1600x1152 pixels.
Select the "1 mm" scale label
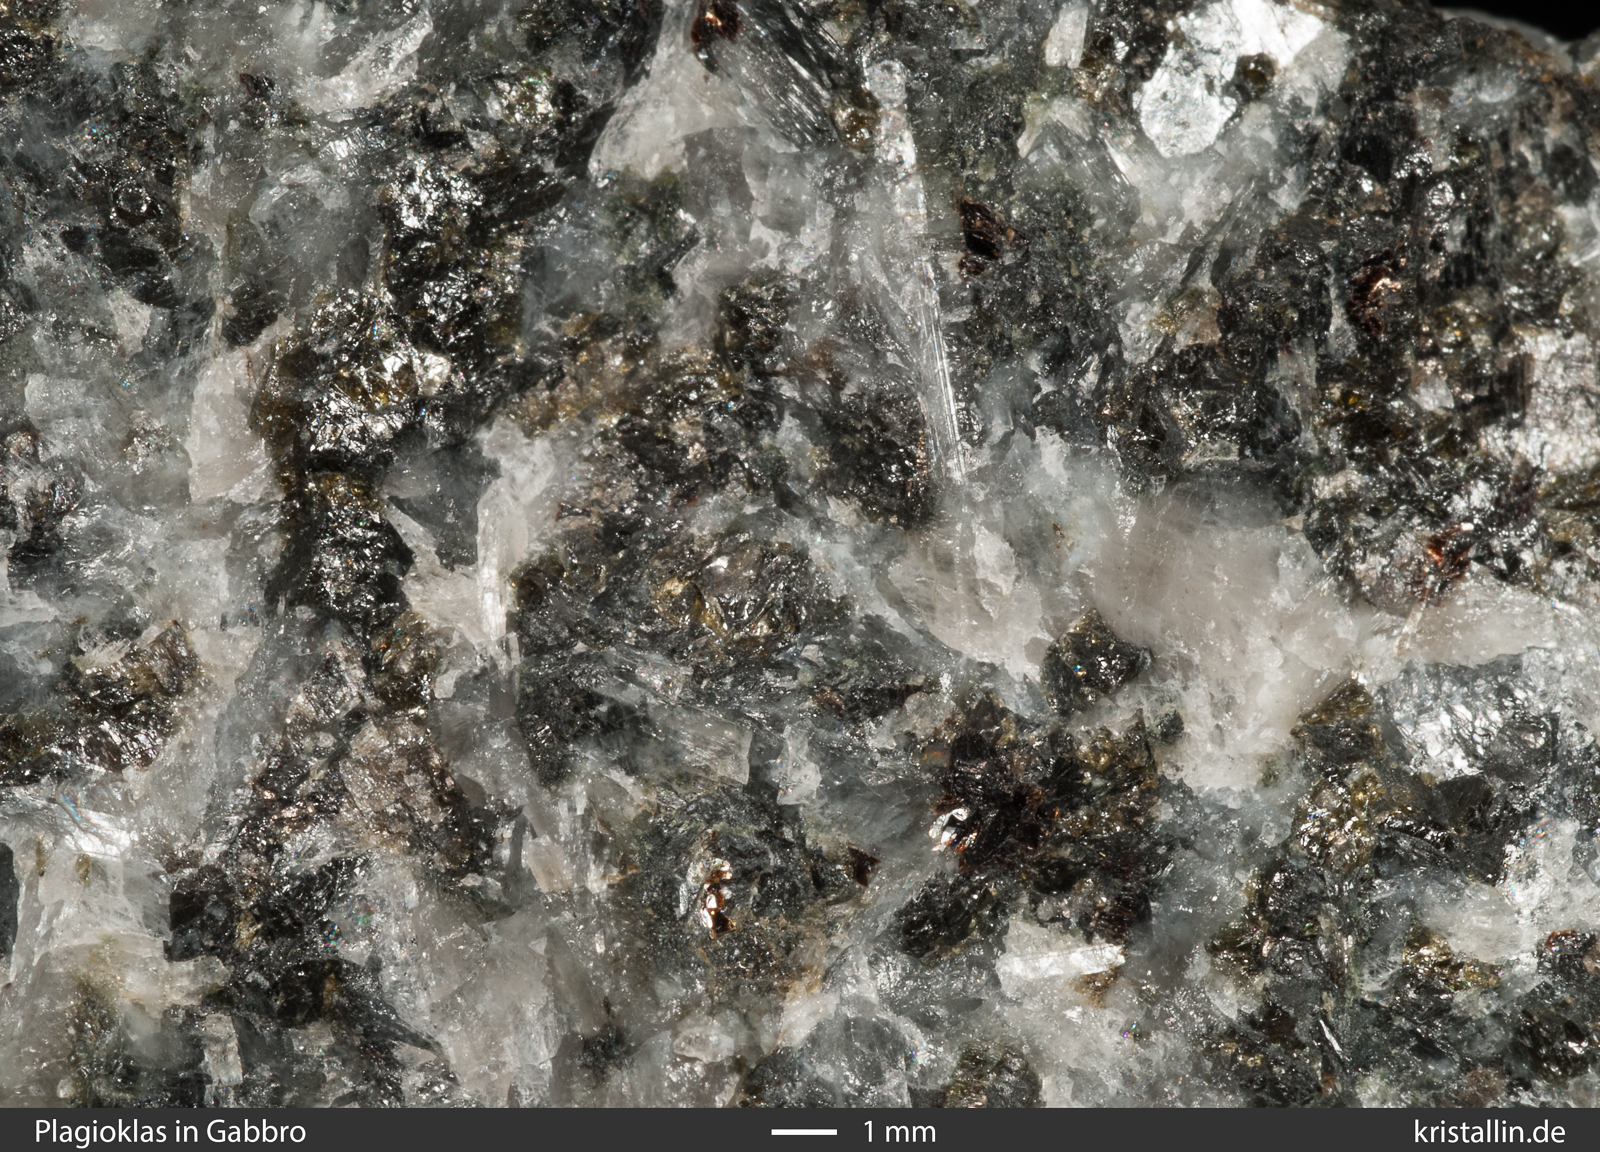coord(899,1131)
